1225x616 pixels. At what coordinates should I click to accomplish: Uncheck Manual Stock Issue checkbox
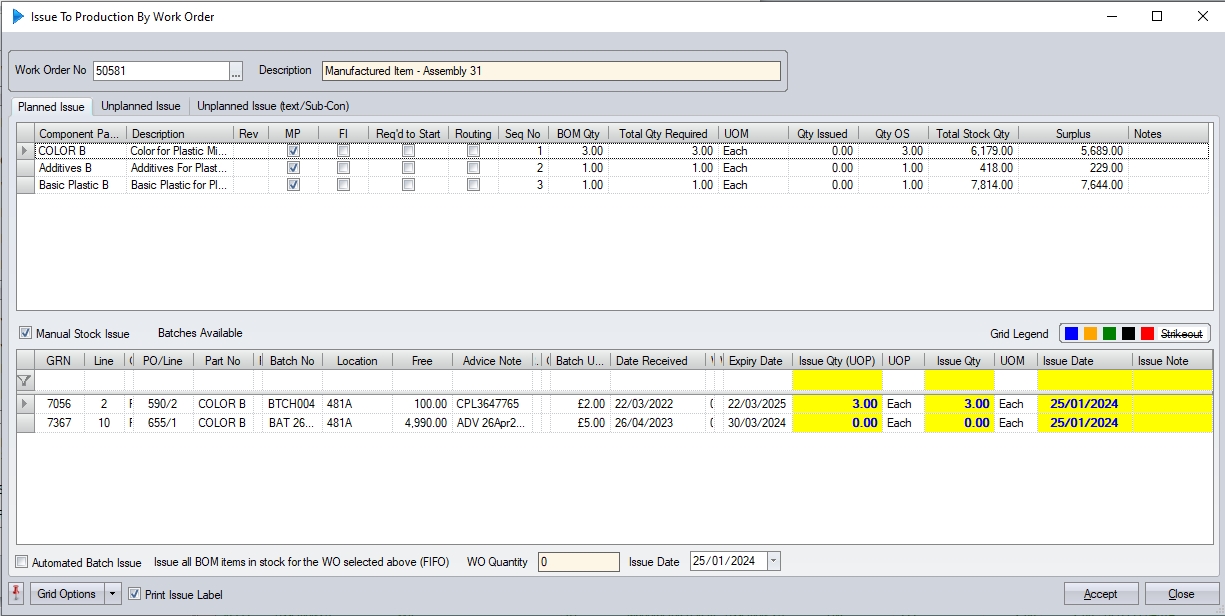[26, 334]
